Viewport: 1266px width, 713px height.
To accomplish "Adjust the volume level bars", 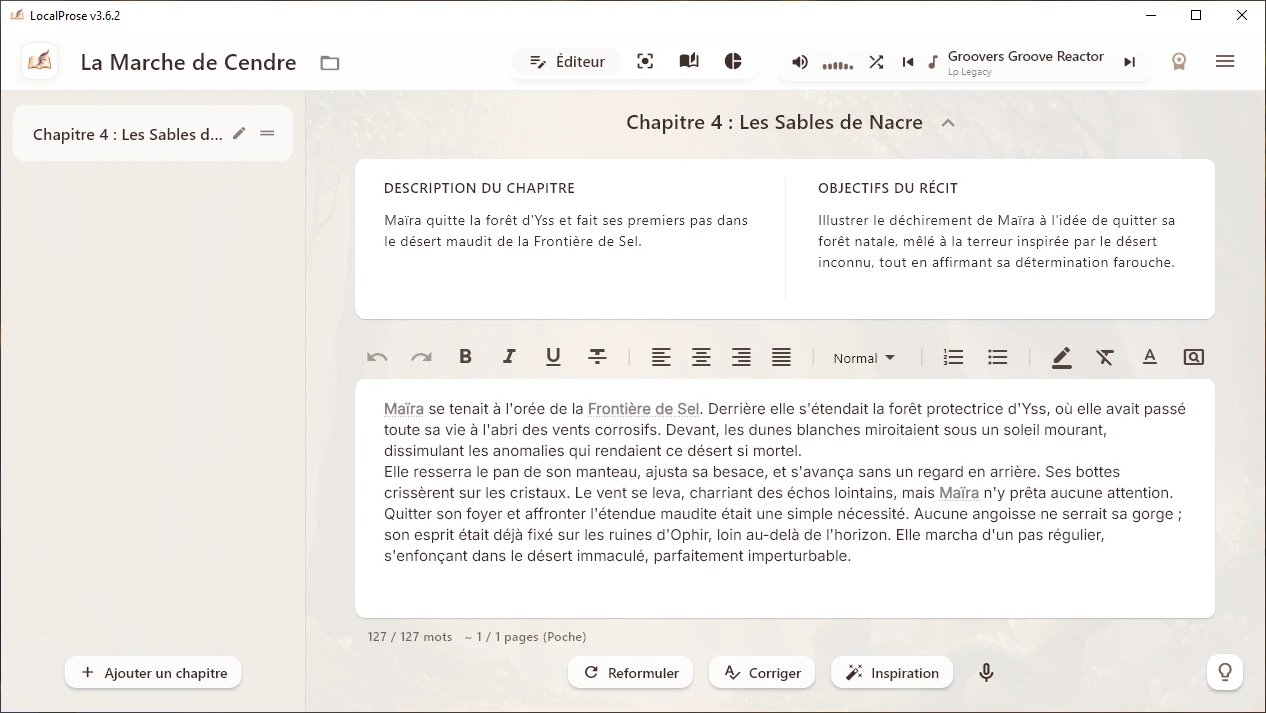I will coord(838,65).
